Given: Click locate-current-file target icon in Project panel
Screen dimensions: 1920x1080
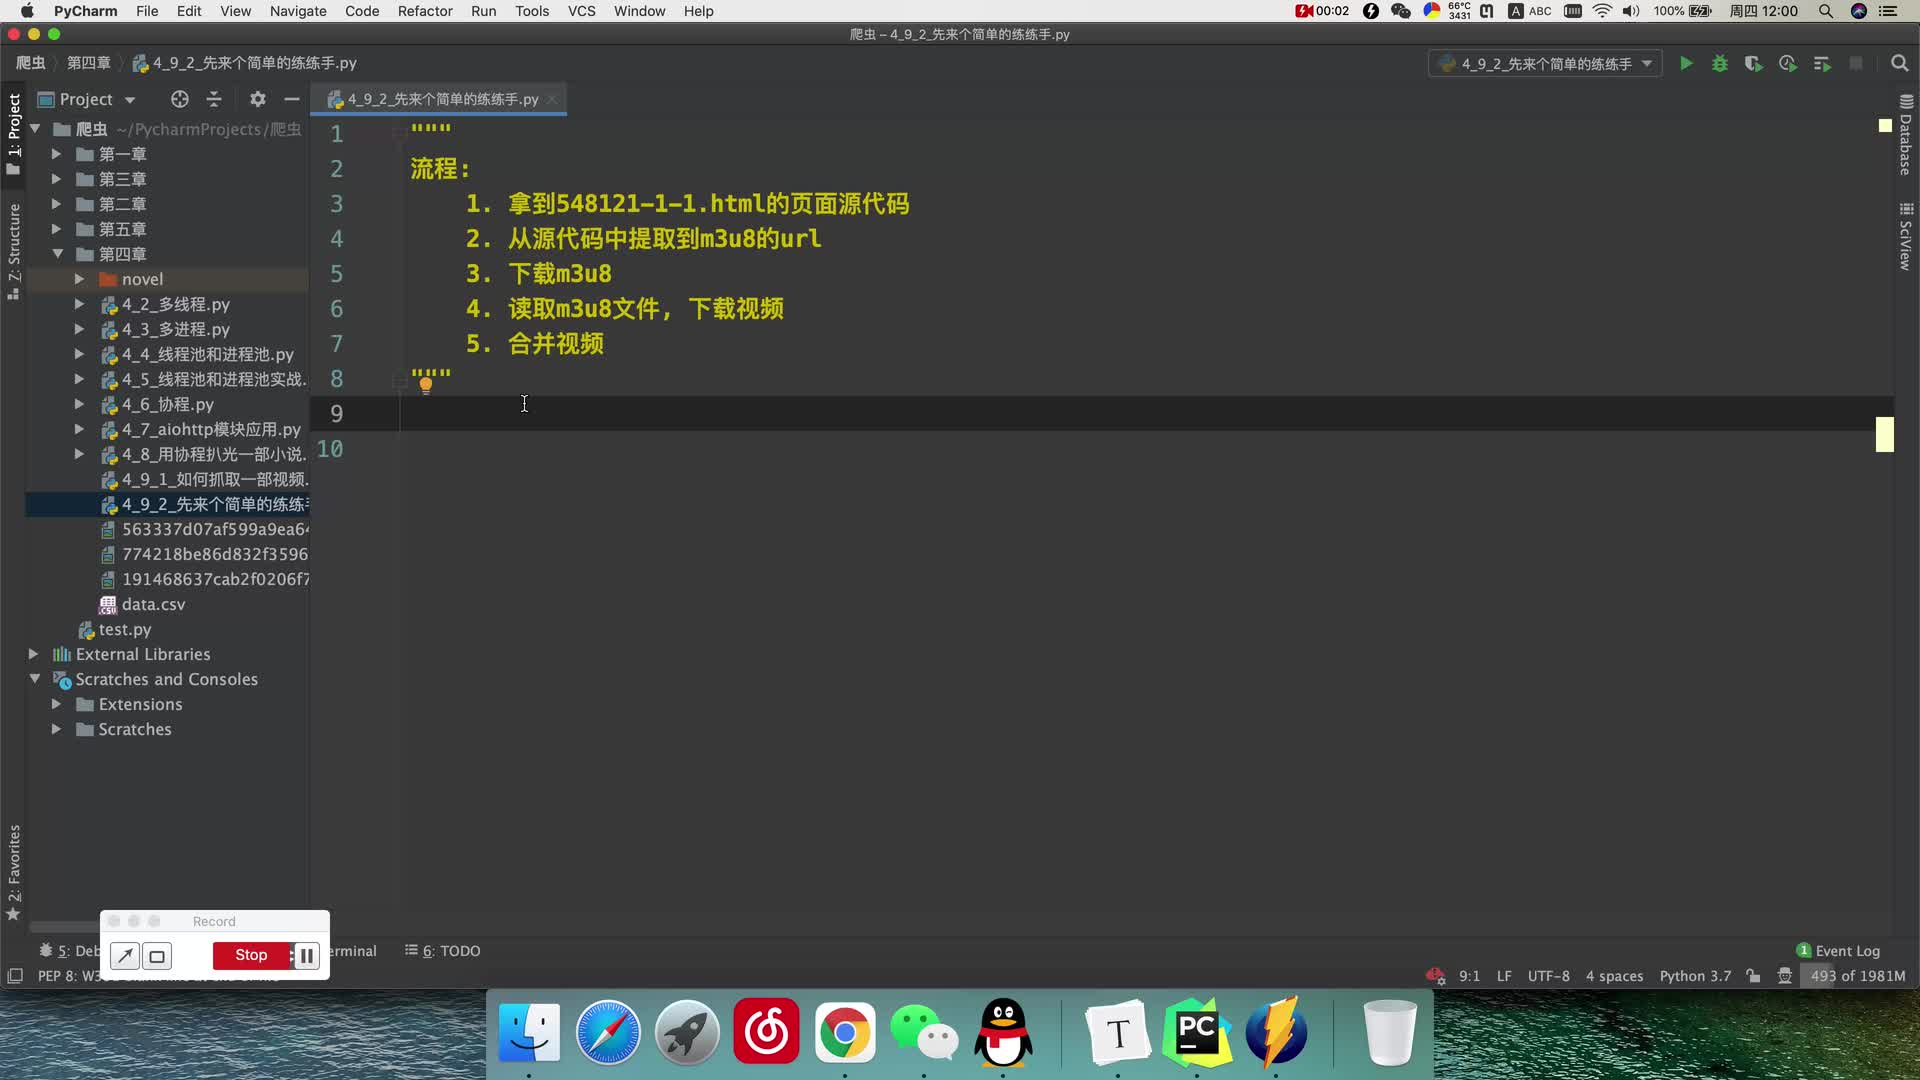Looking at the screenshot, I should click(x=179, y=99).
